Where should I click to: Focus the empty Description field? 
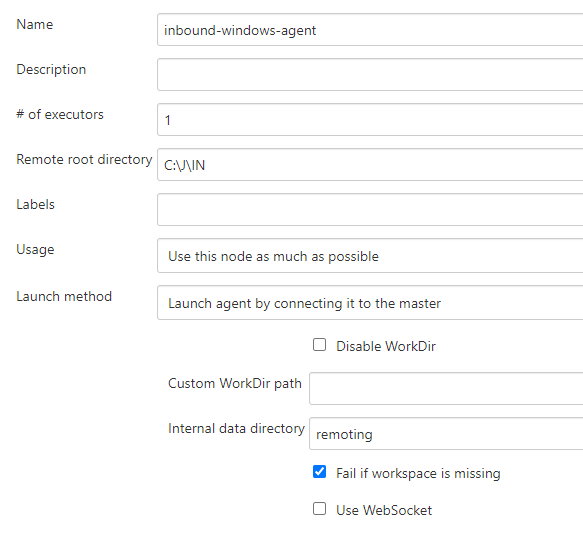(370, 74)
